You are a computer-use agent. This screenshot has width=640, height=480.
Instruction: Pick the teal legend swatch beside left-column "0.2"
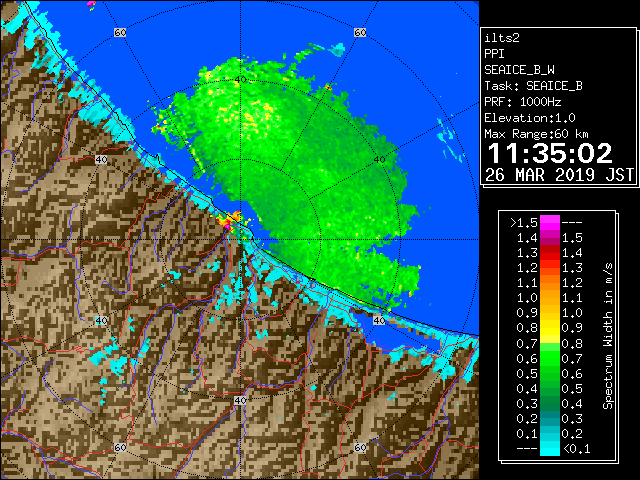[x=550, y=418]
